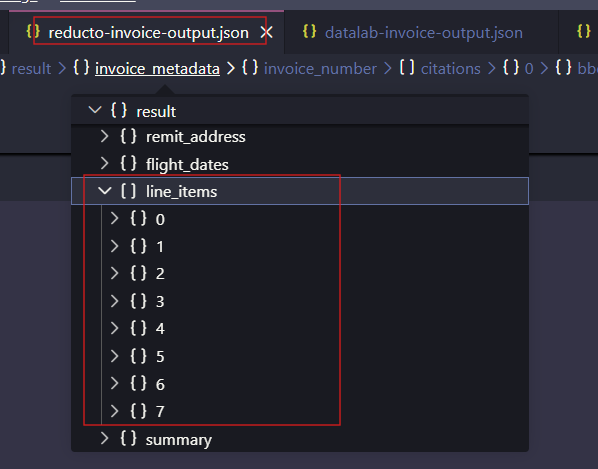Click object icon beside invoice_number breadcrumb
This screenshot has width=598, height=469.
coord(250,67)
